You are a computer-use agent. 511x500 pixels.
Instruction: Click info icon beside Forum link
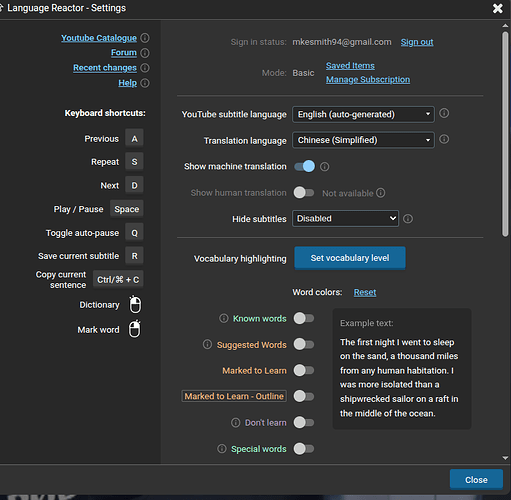click(145, 53)
